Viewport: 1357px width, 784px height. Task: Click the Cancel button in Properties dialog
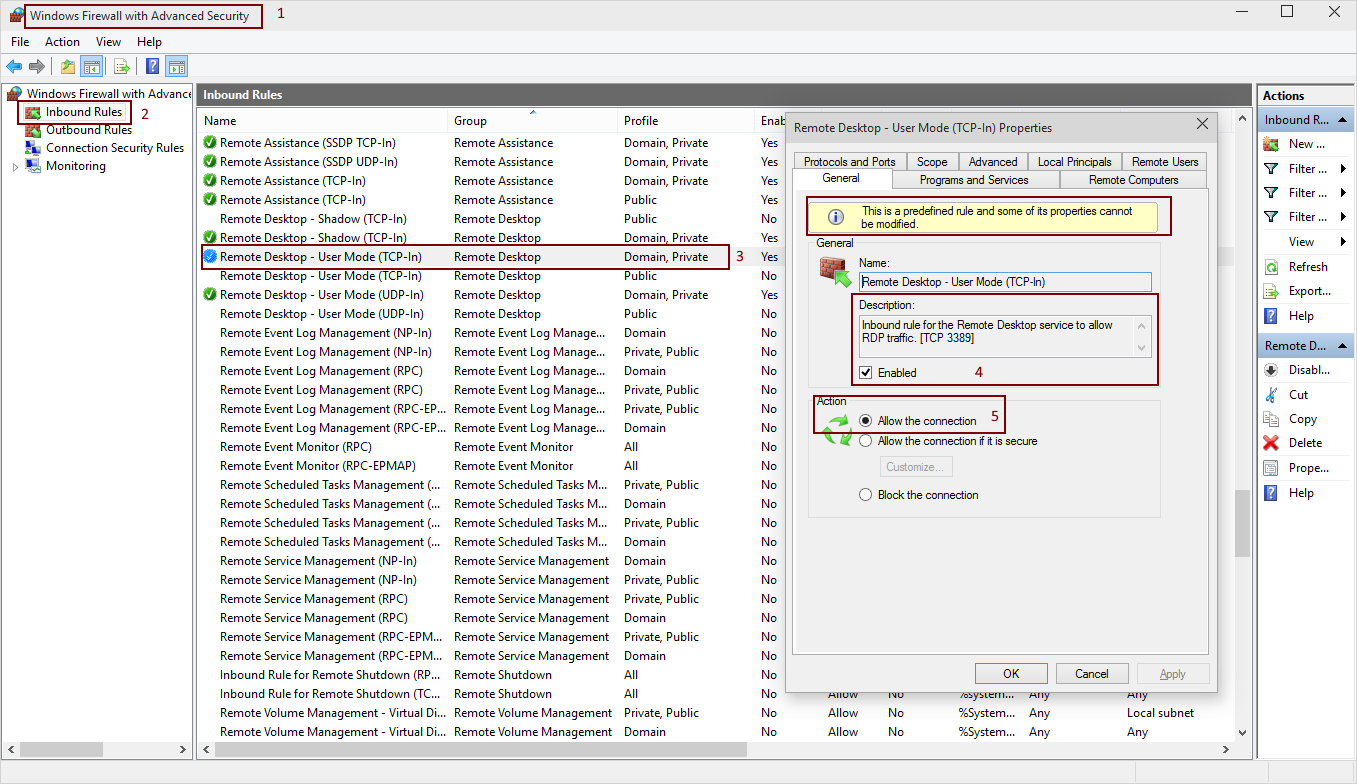pos(1092,674)
